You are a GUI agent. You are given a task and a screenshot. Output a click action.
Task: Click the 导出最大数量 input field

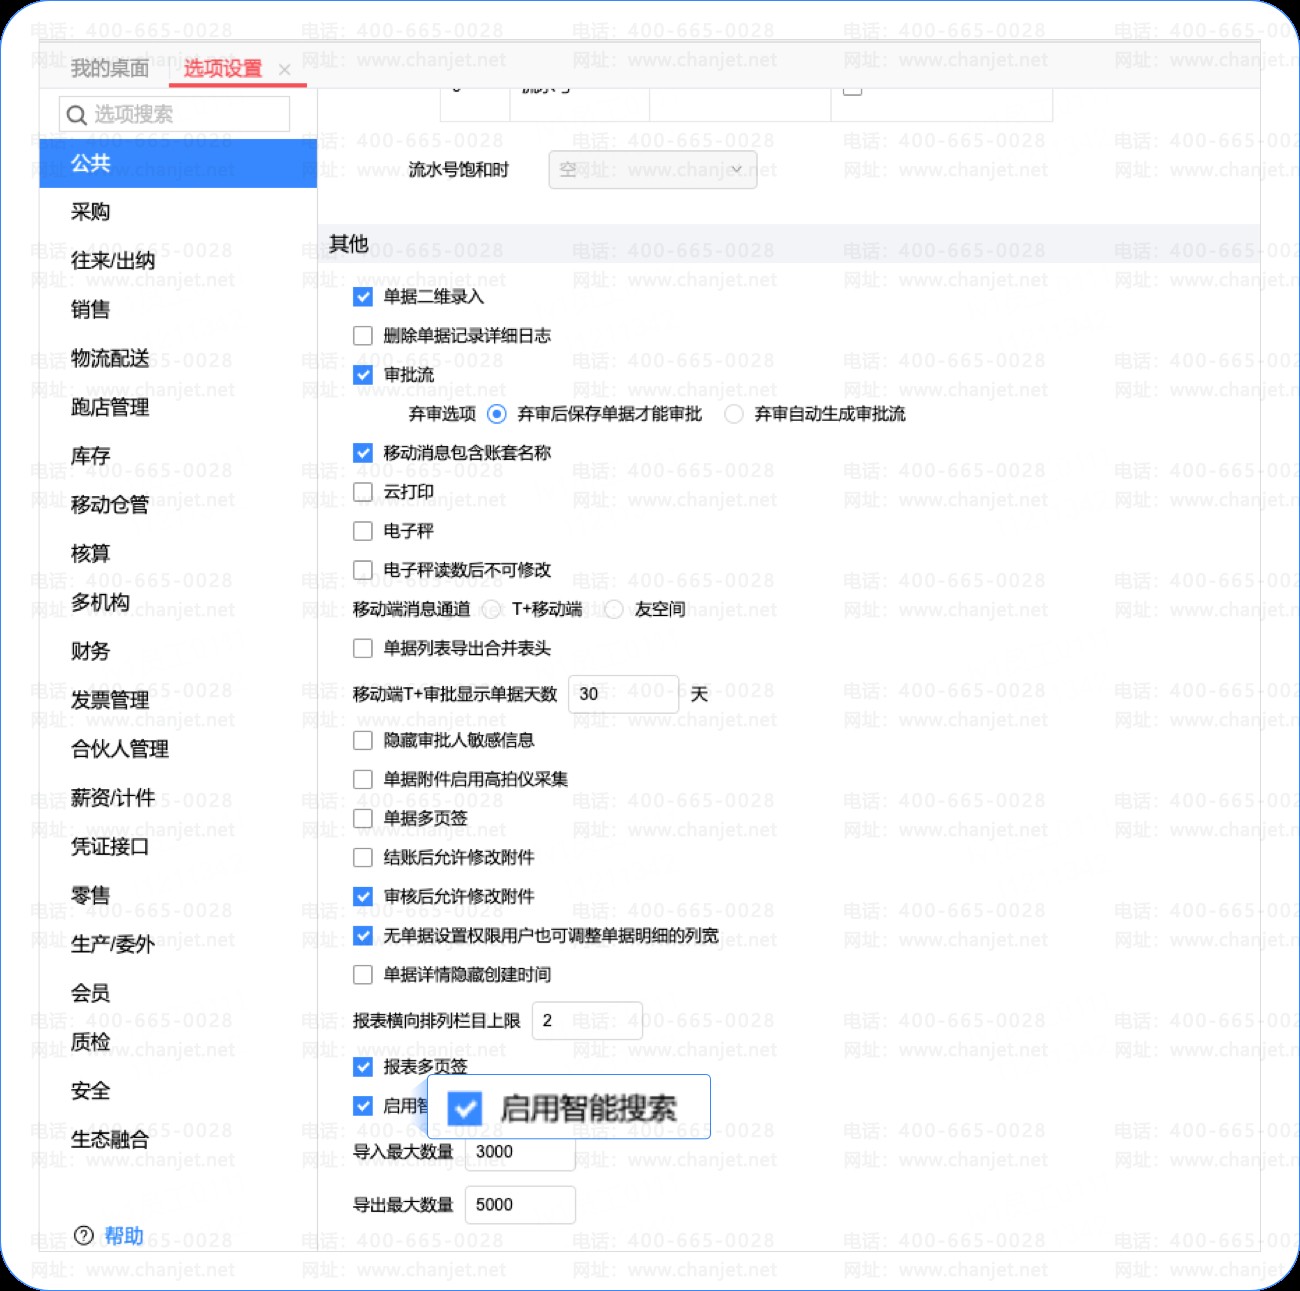pyautogui.click(x=520, y=1205)
